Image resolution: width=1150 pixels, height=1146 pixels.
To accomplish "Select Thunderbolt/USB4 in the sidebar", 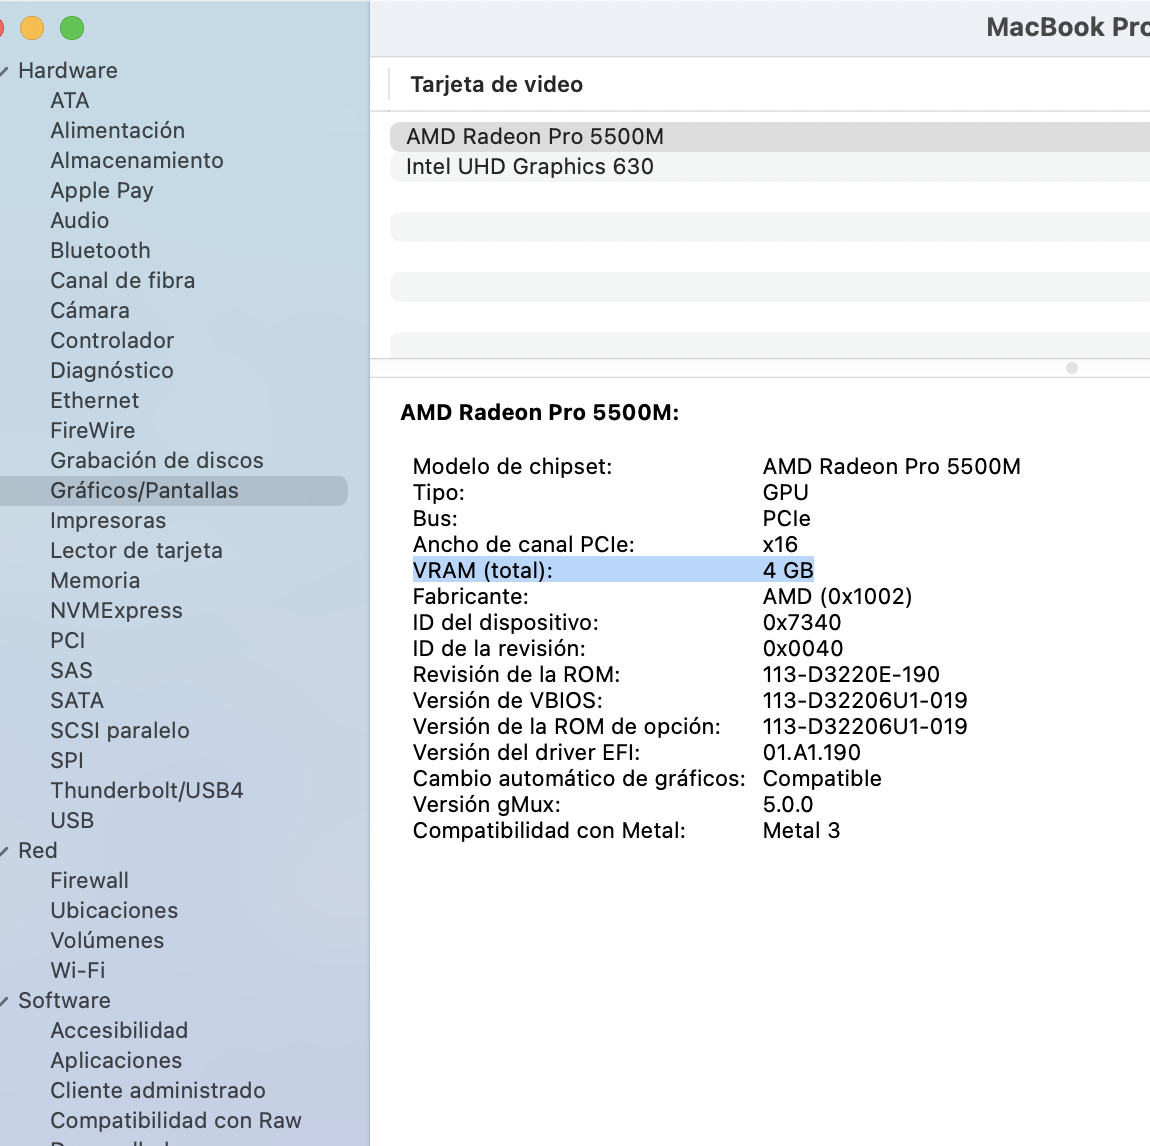I will click(x=146, y=791).
